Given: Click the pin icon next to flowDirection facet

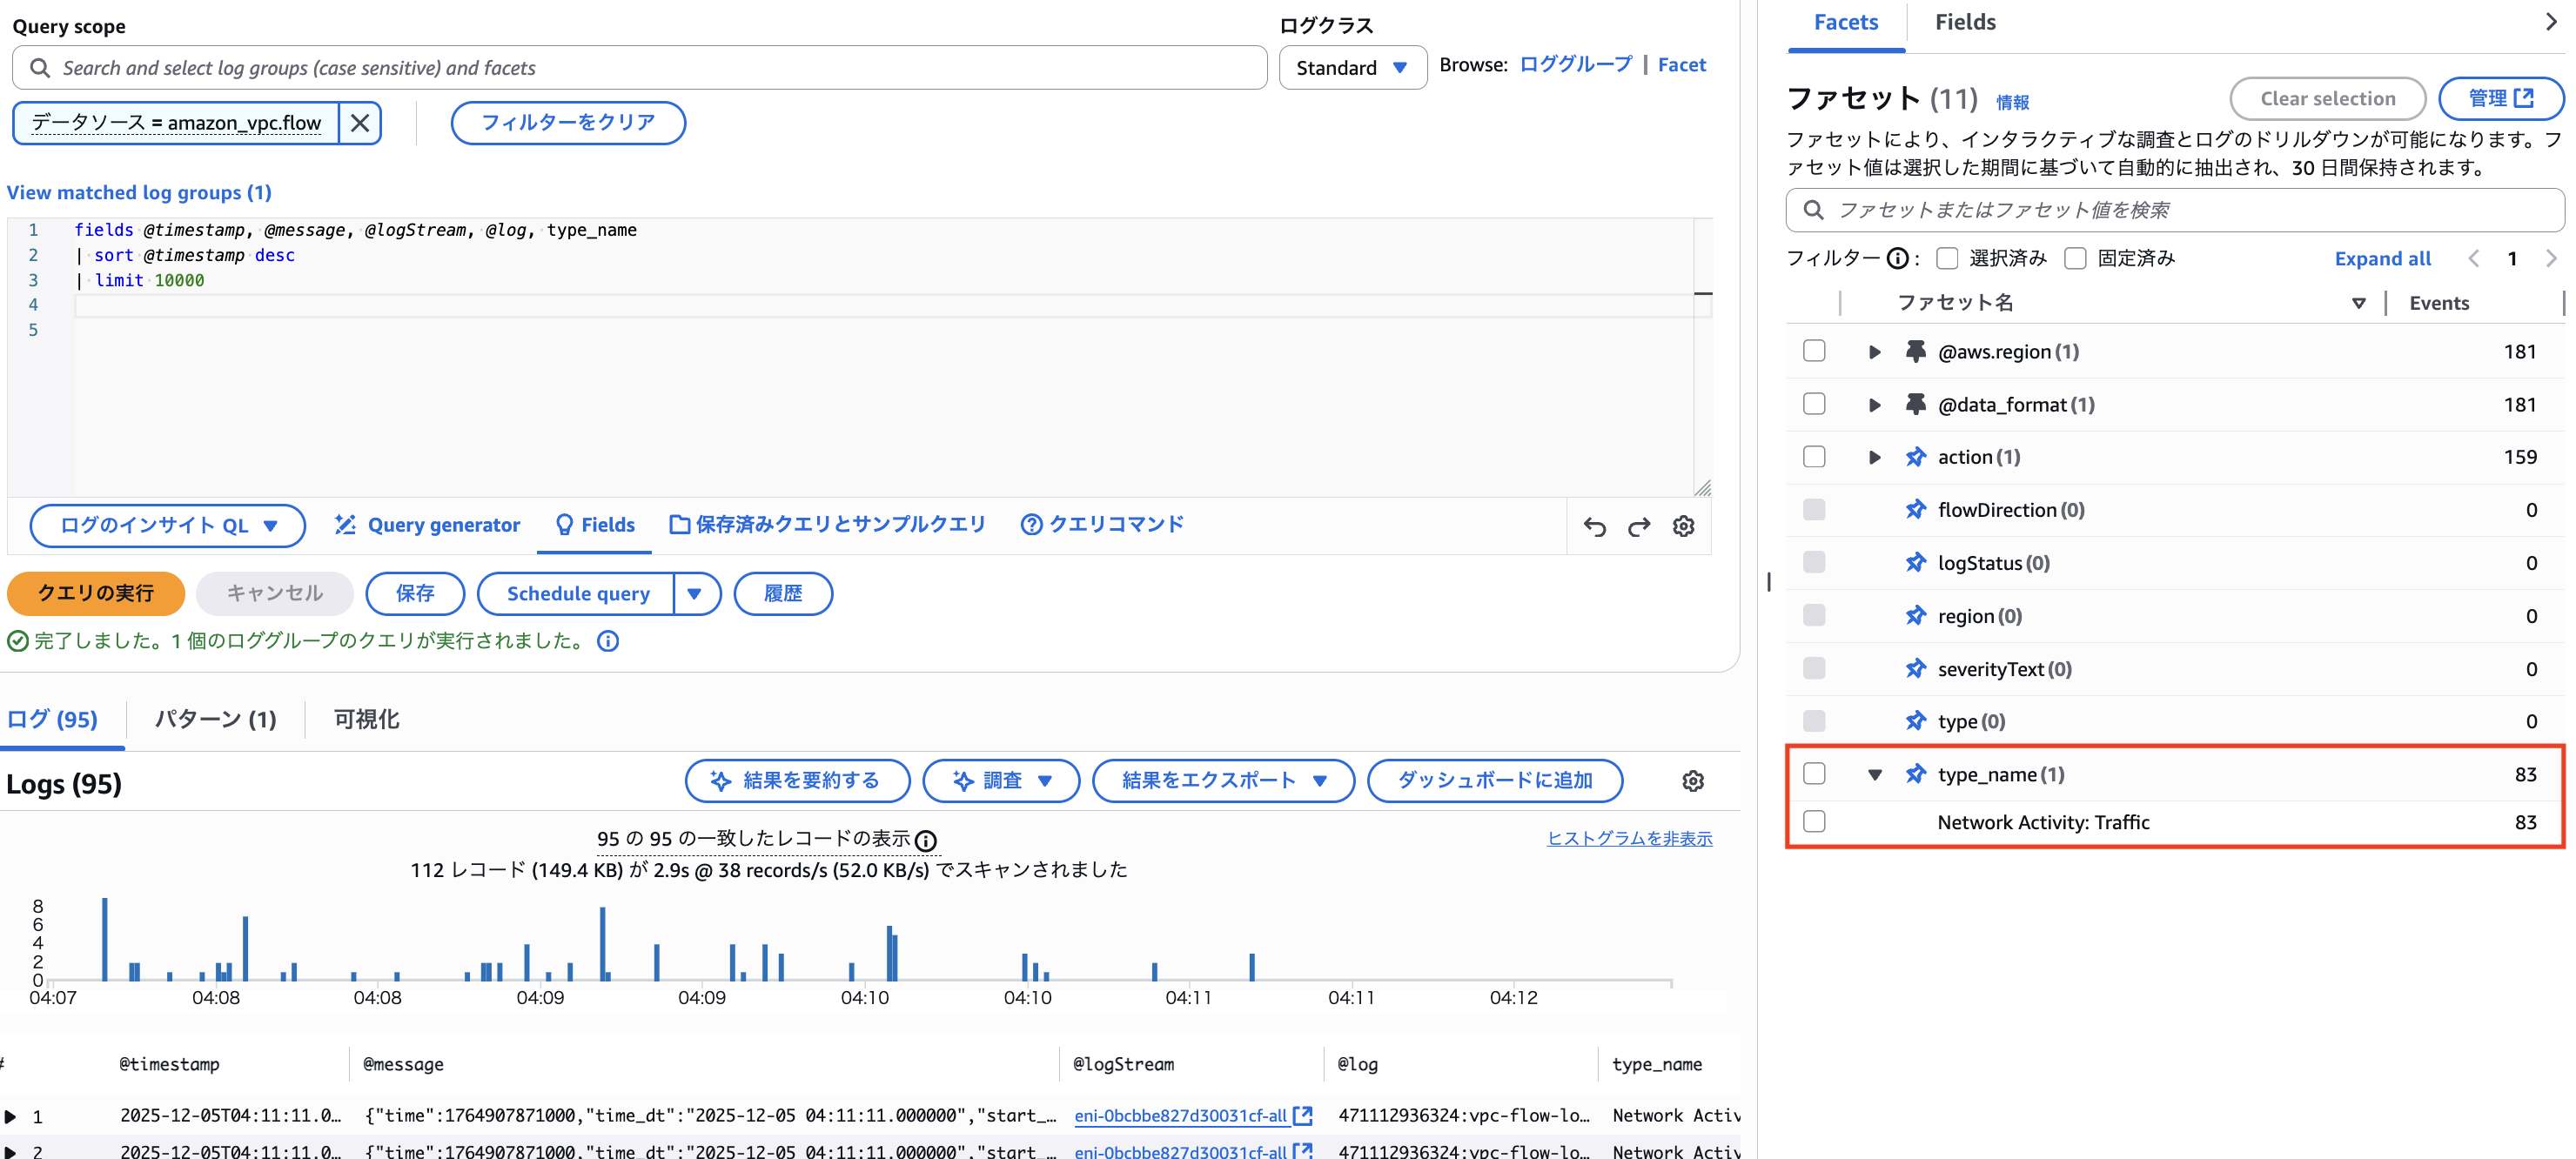Looking at the screenshot, I should [x=1917, y=509].
